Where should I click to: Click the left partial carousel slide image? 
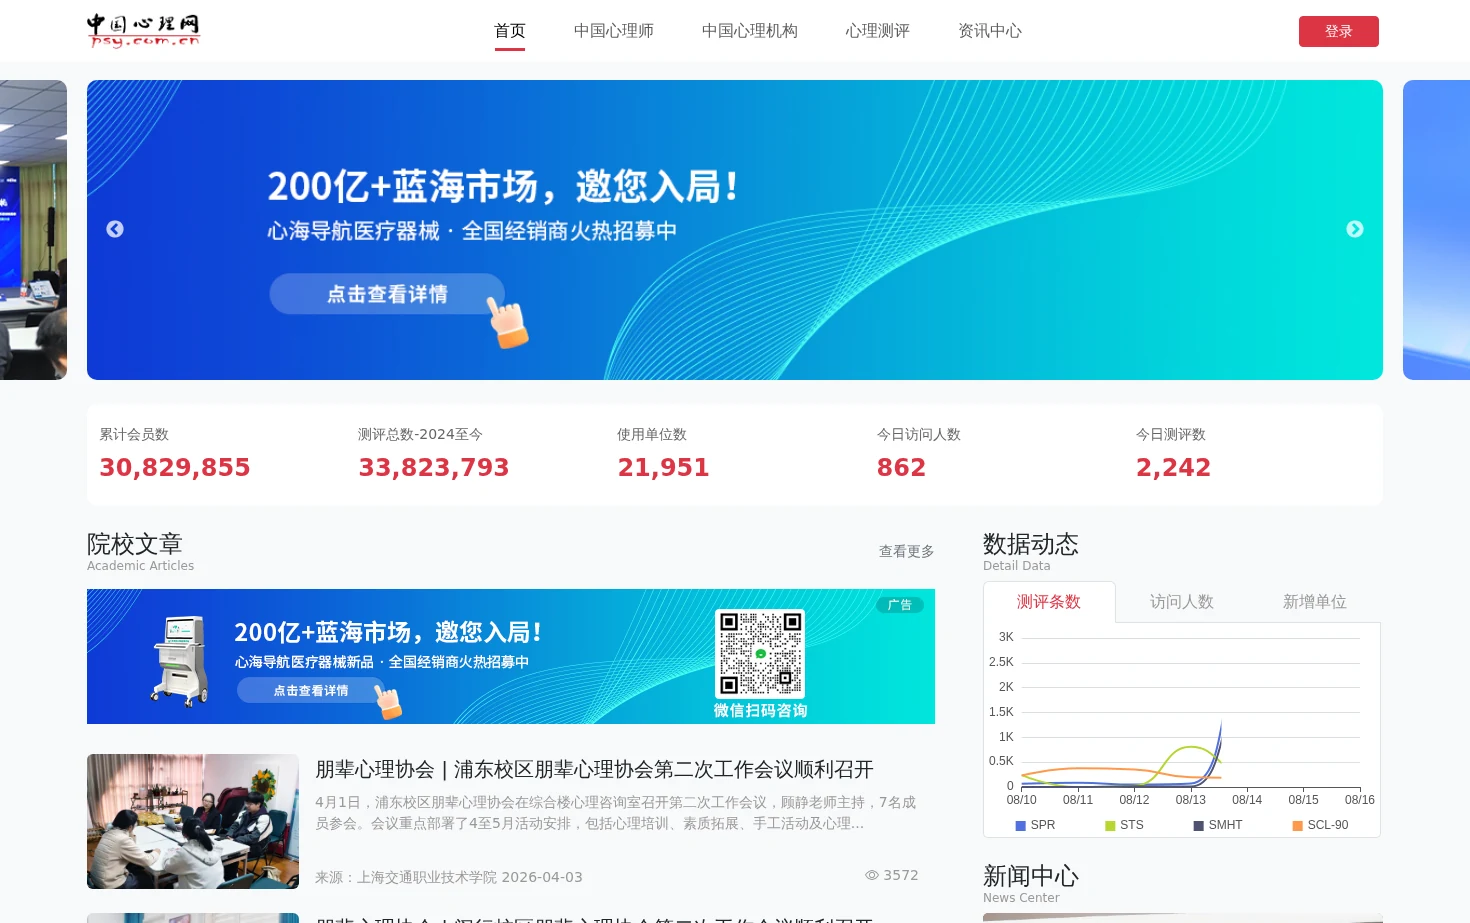(33, 230)
